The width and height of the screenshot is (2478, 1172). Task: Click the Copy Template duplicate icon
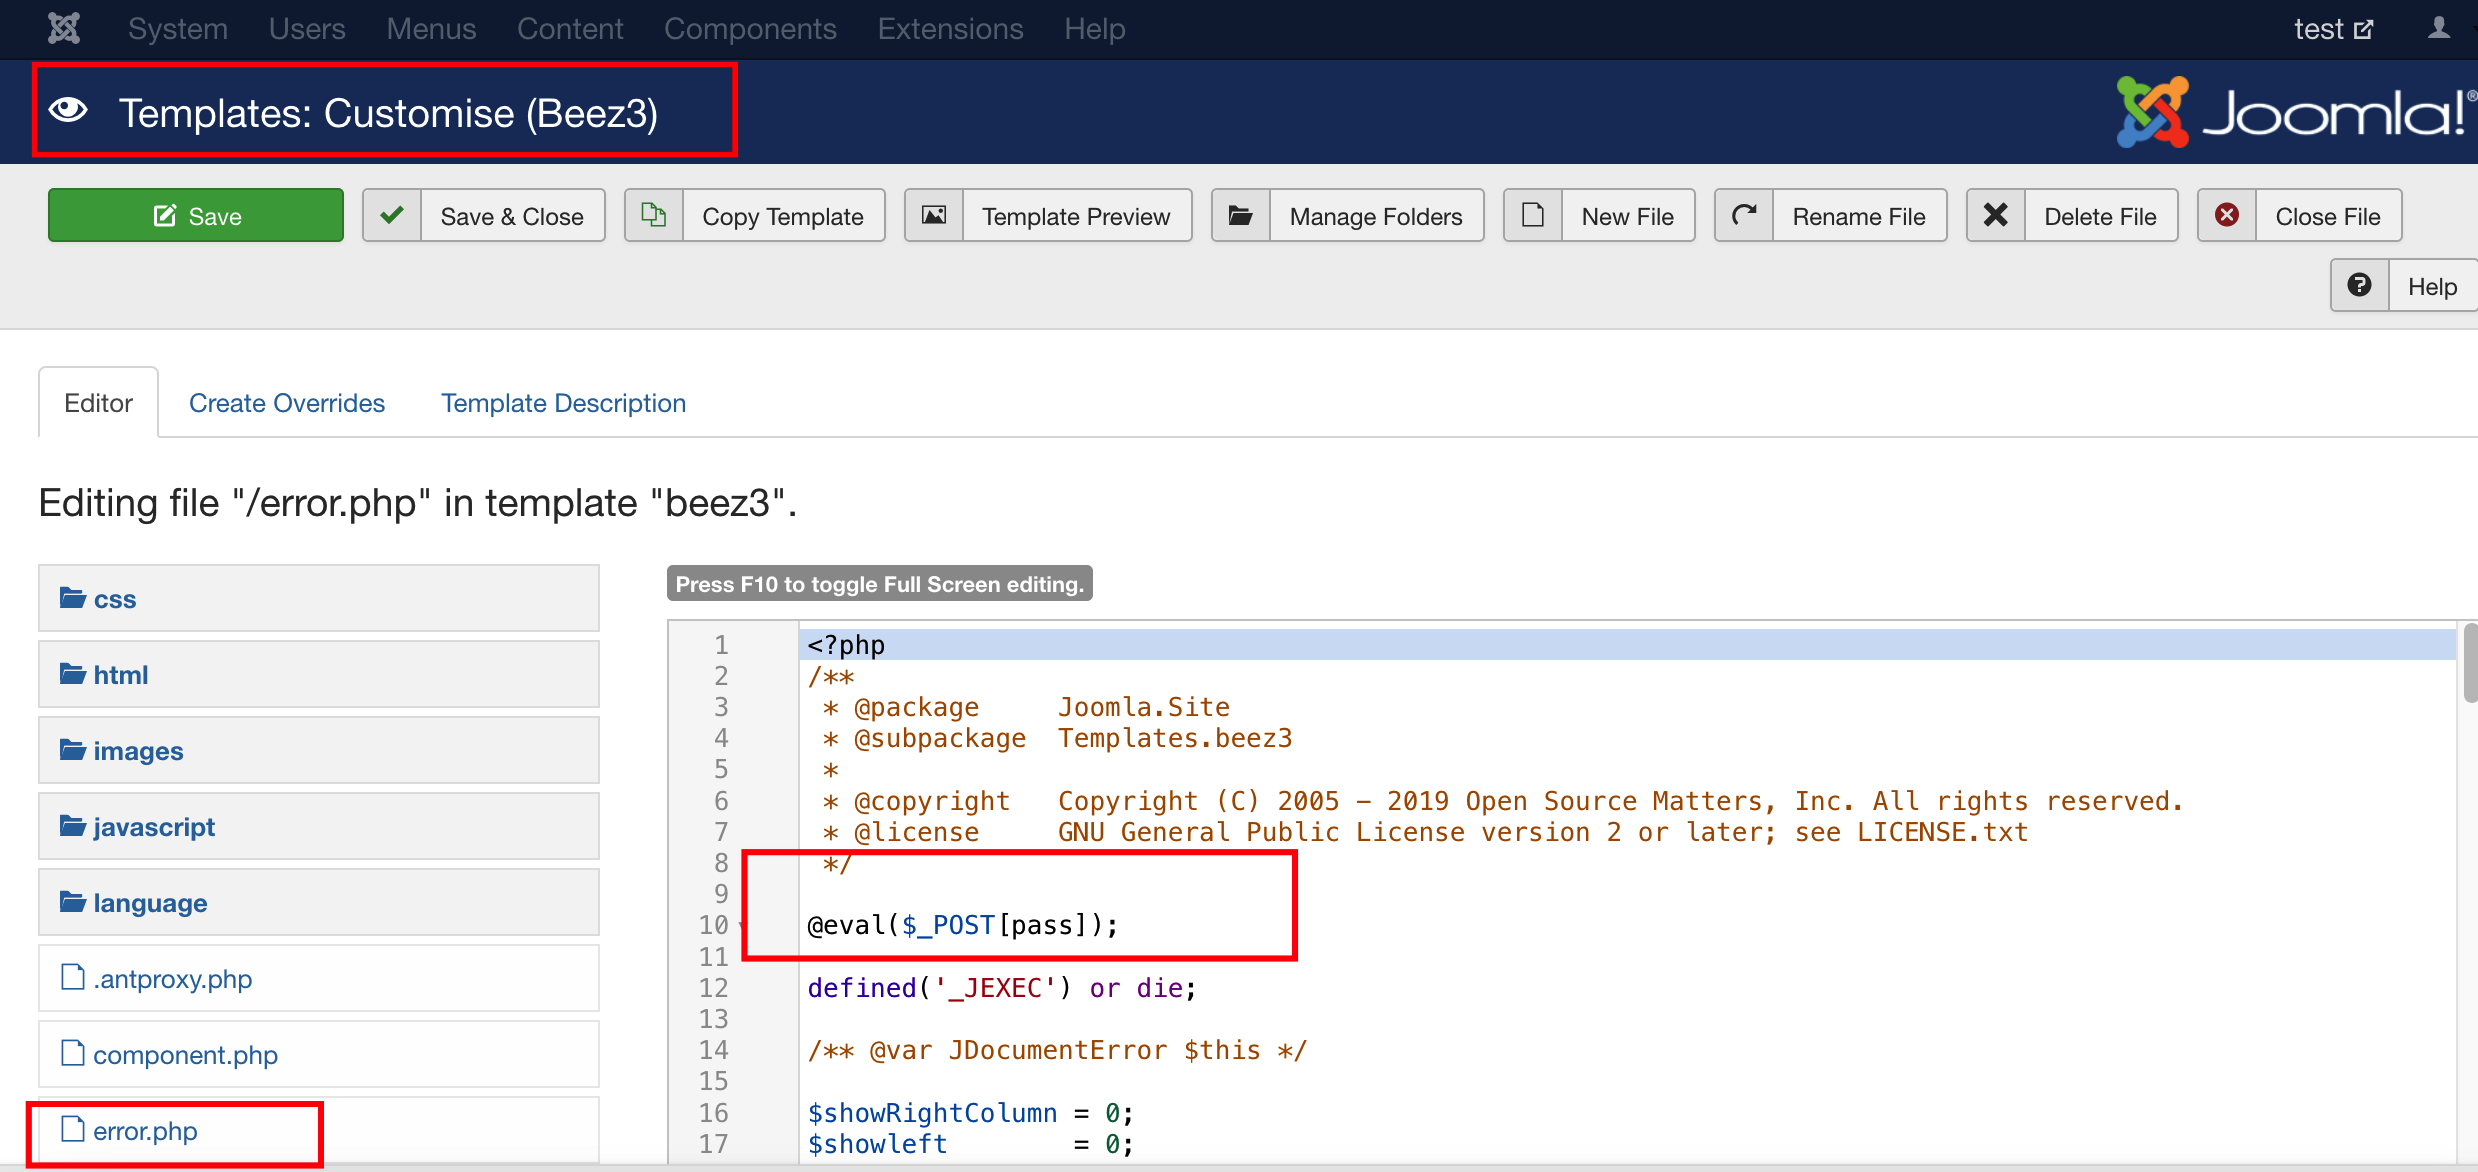654,215
